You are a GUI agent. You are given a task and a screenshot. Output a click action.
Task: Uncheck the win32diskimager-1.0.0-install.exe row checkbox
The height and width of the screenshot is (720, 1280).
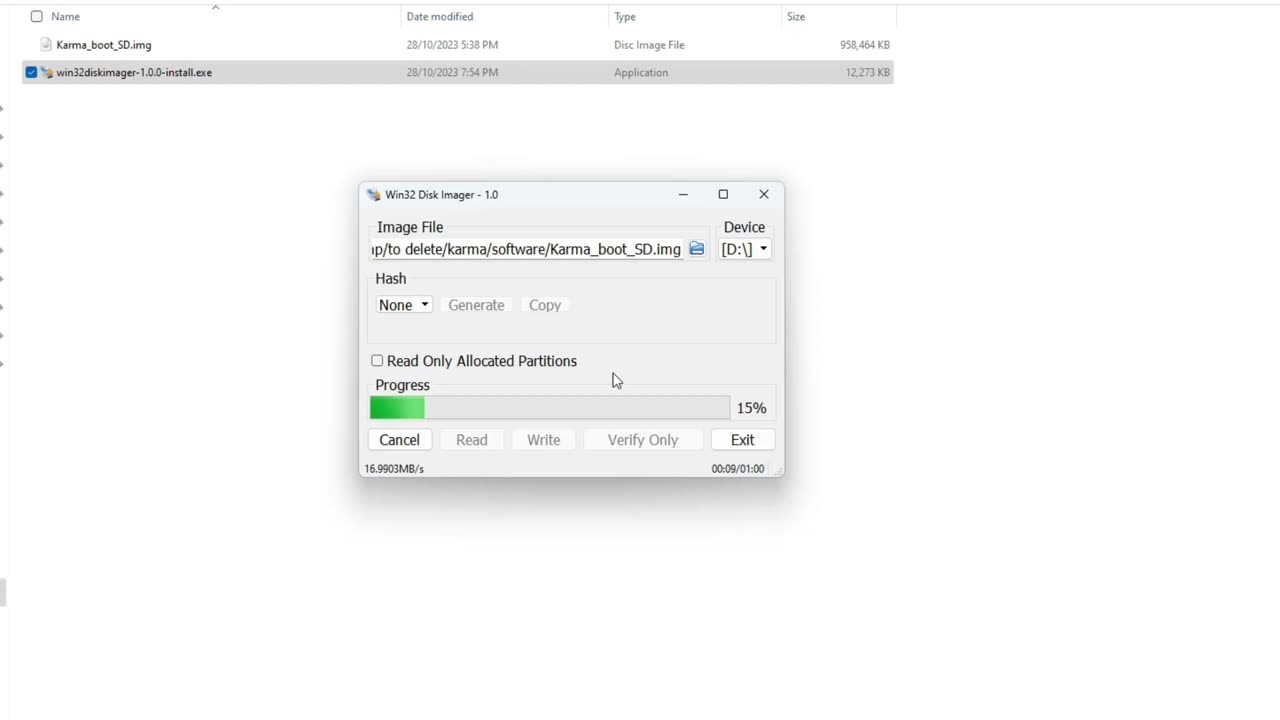[31, 72]
